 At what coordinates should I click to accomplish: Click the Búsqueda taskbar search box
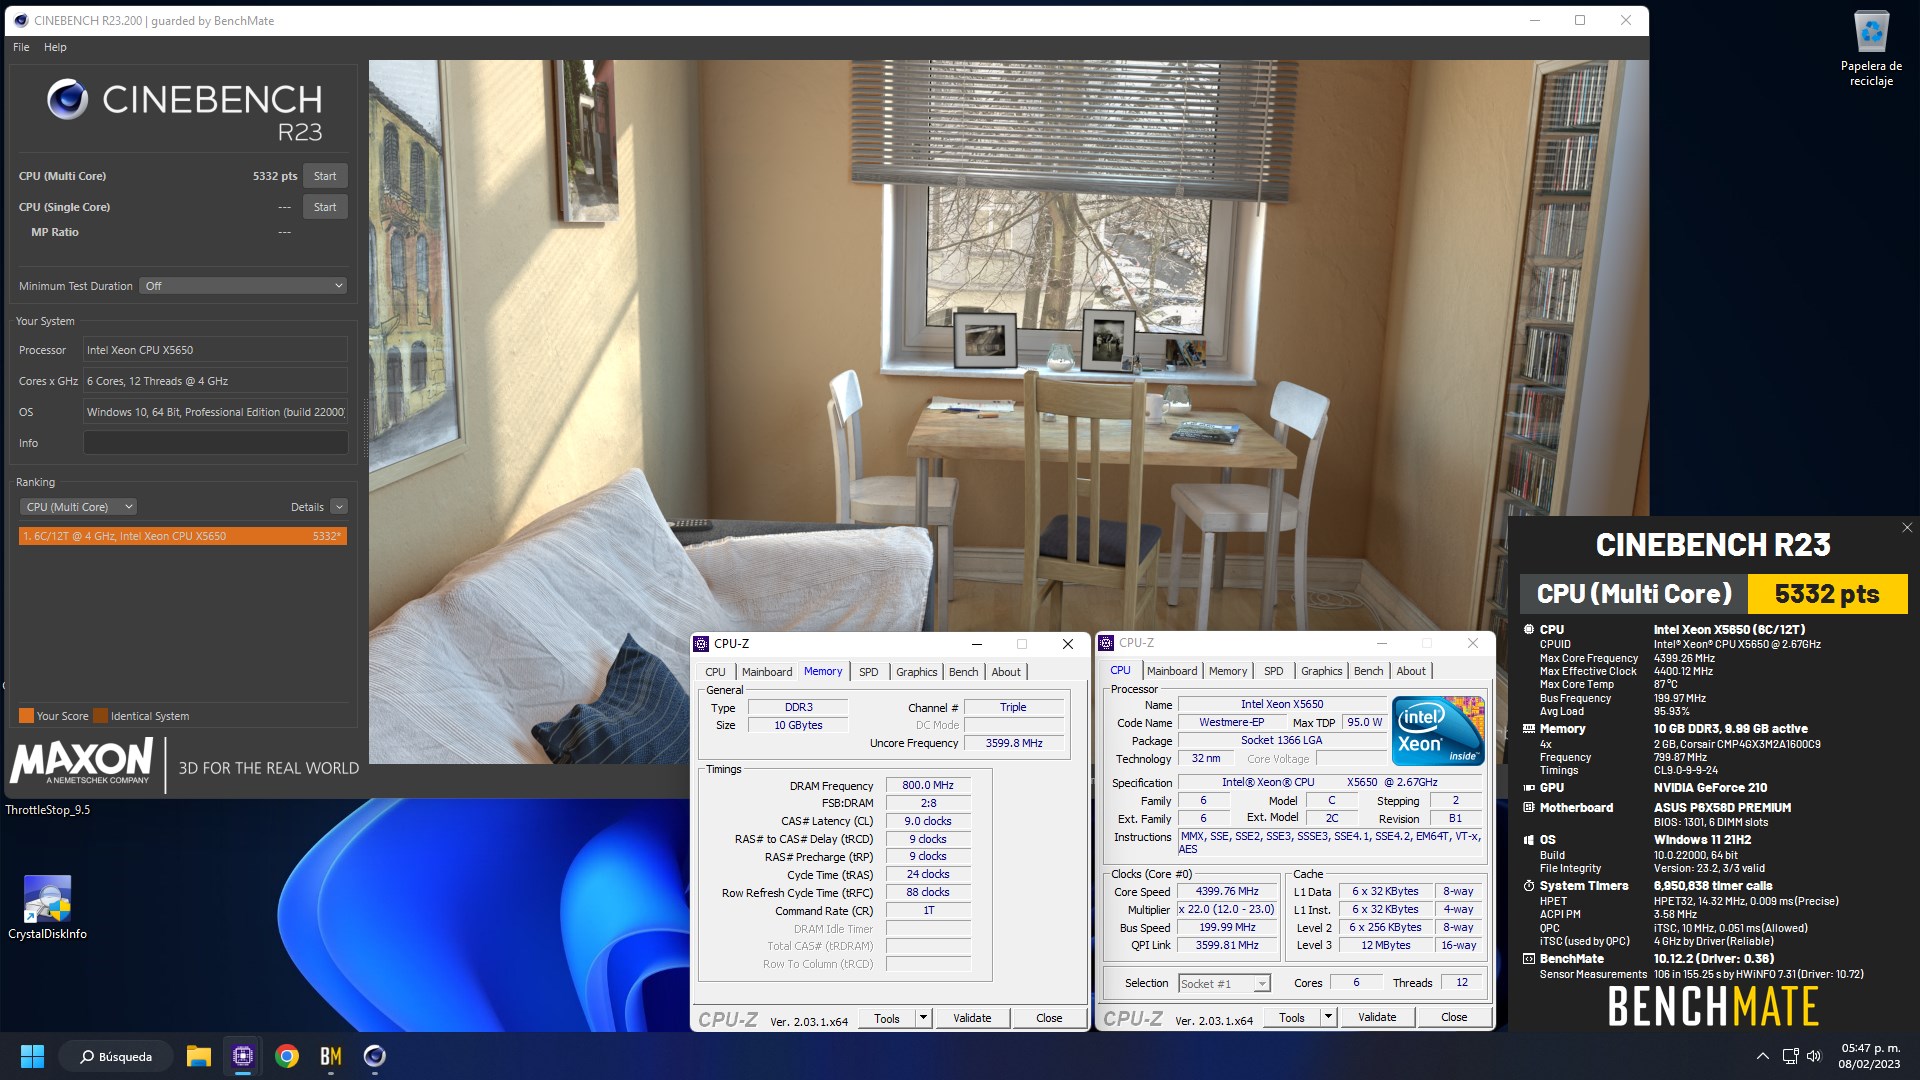(116, 1056)
